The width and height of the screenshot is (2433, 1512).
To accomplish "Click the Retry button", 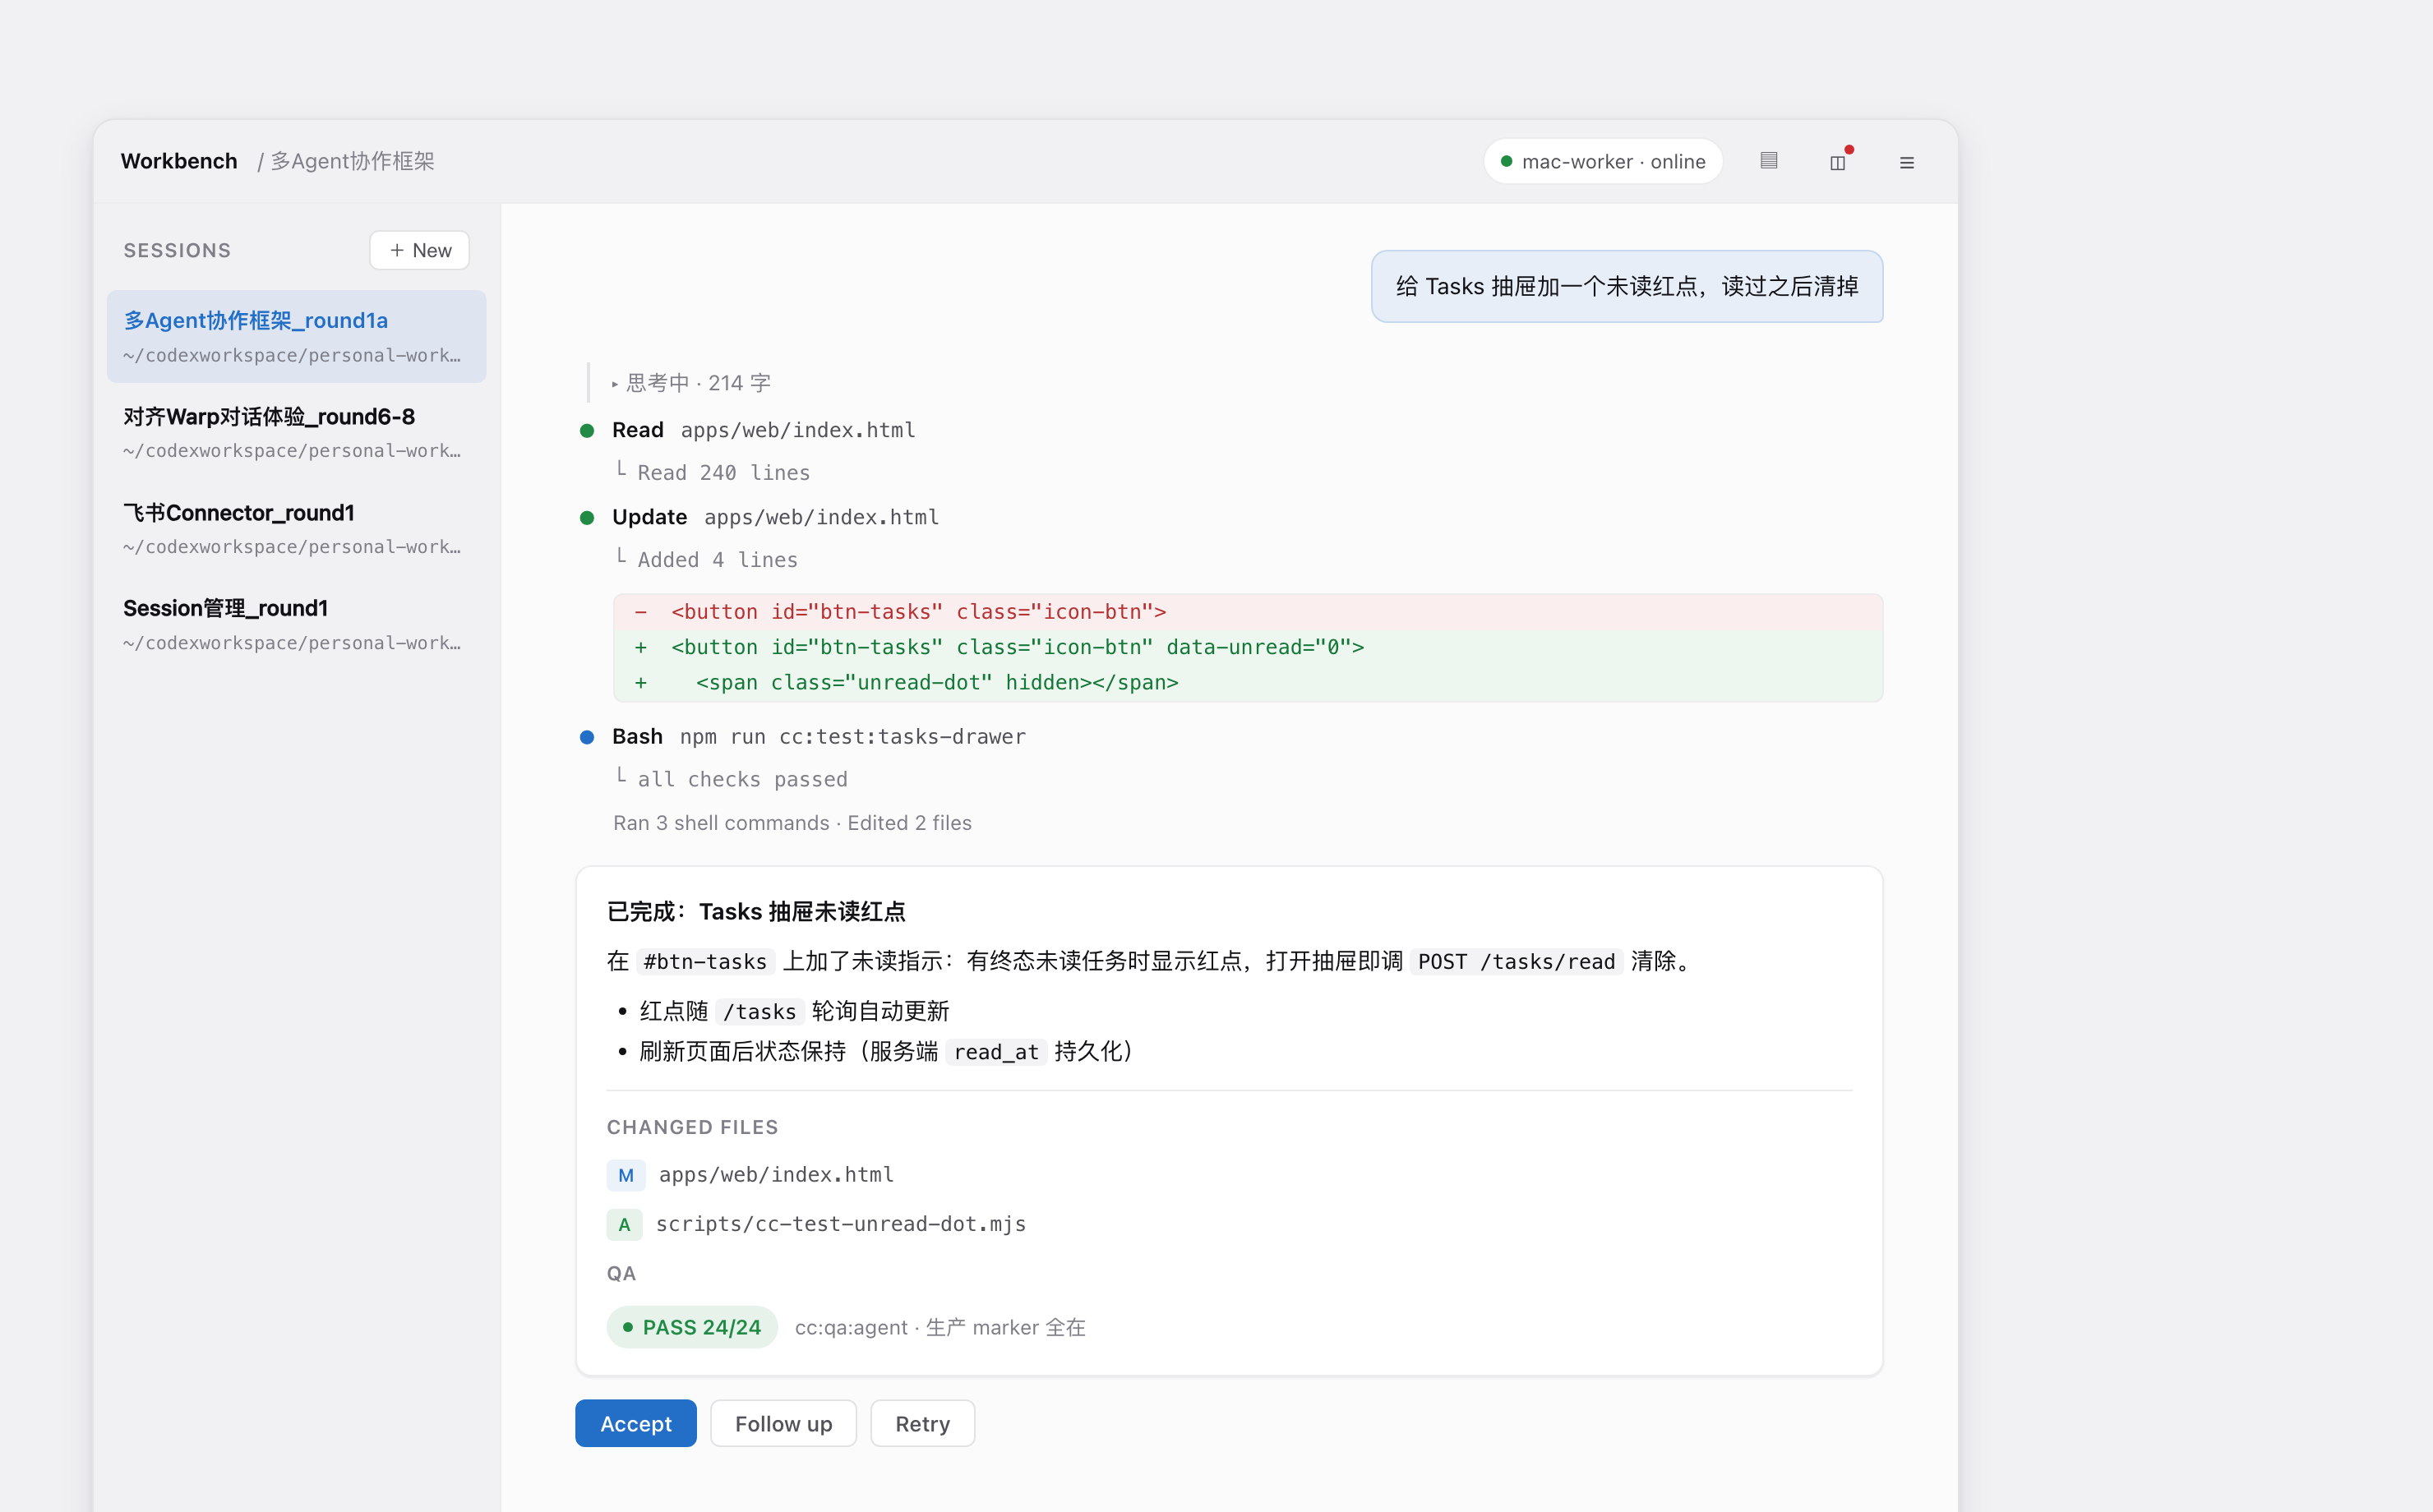I will [x=922, y=1424].
